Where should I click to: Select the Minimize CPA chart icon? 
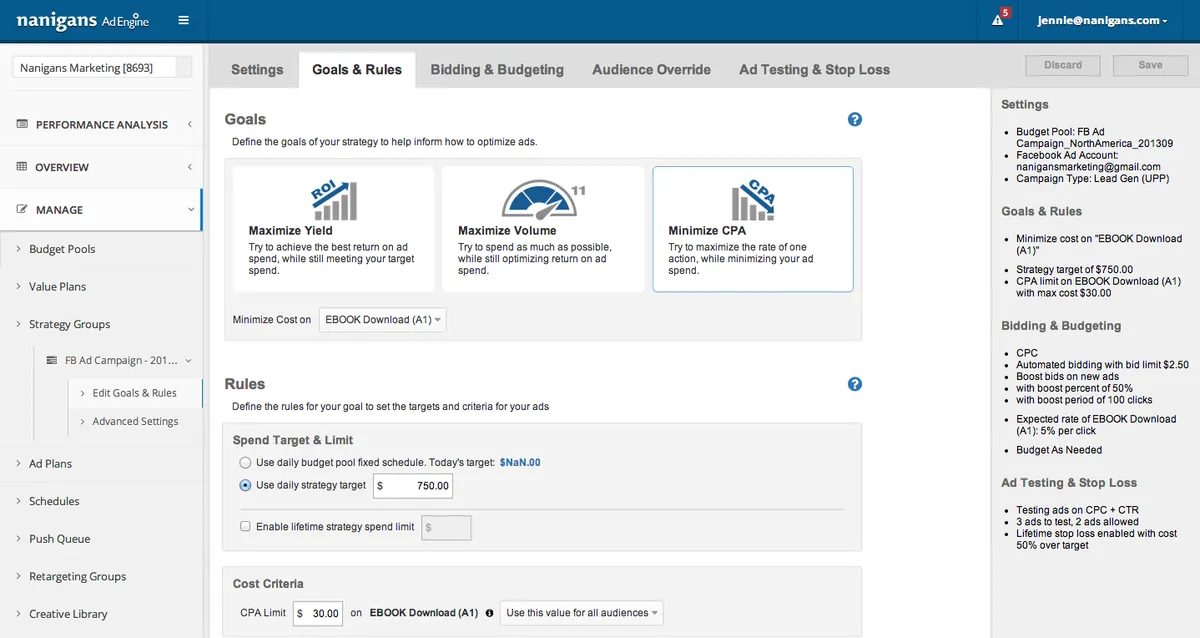(754, 200)
